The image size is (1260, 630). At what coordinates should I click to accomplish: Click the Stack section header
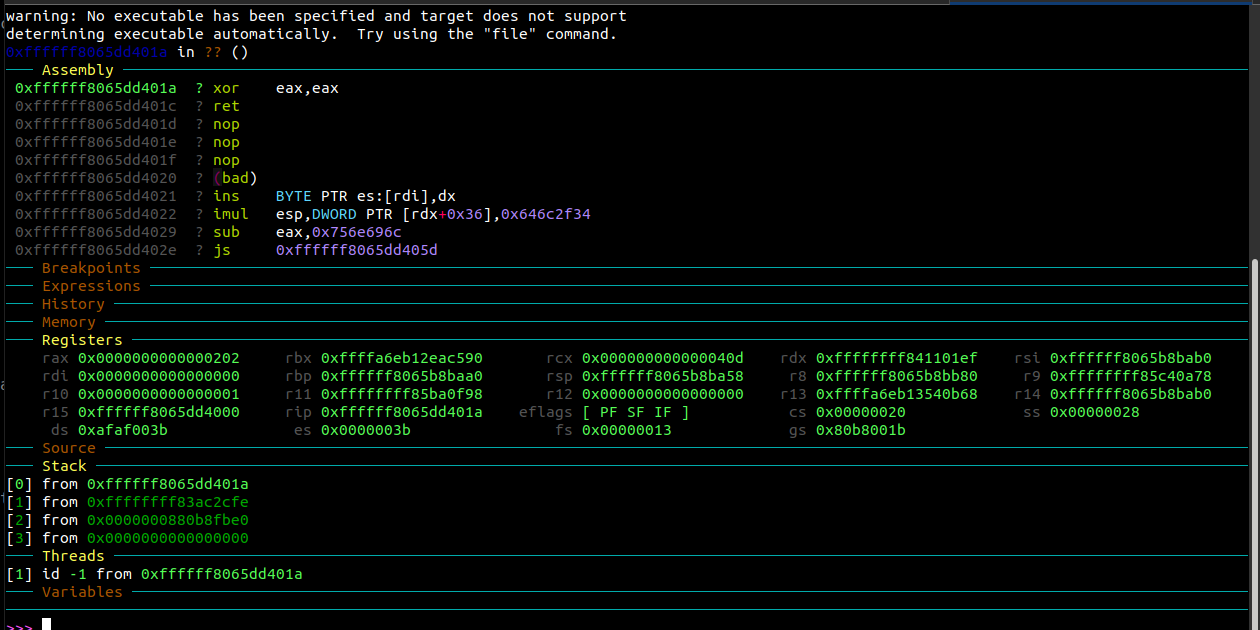coord(64,466)
